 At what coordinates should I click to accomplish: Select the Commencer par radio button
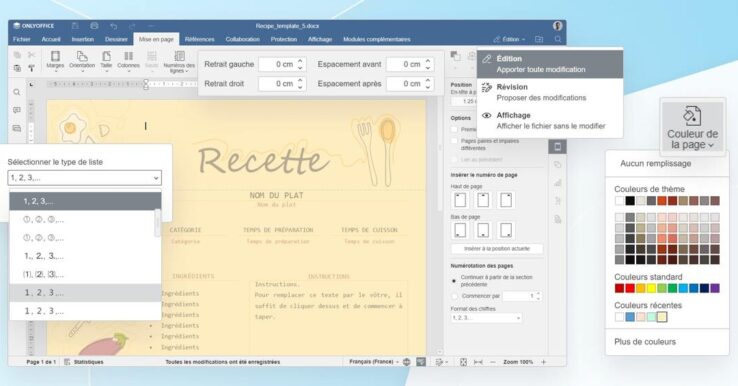tap(454, 296)
